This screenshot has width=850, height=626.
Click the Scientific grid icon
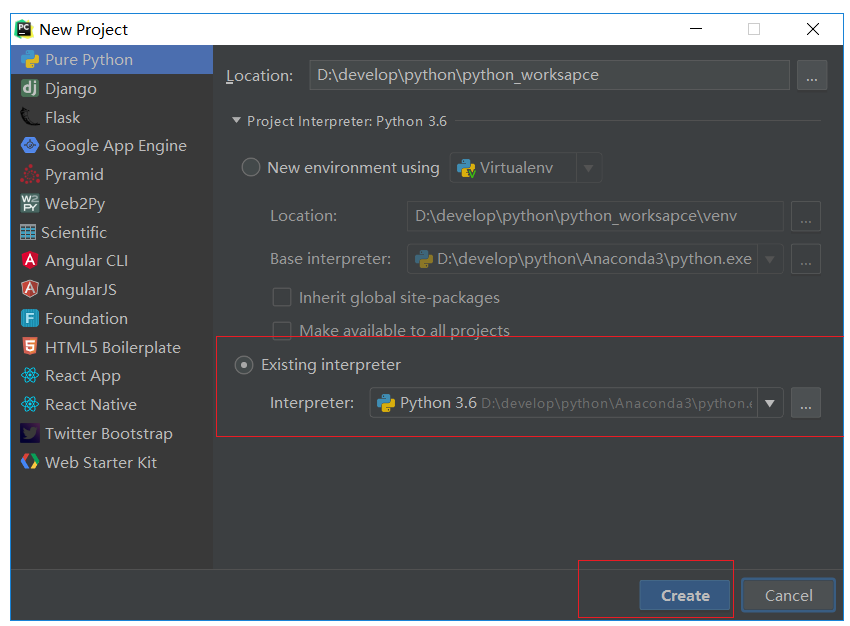(x=28, y=233)
